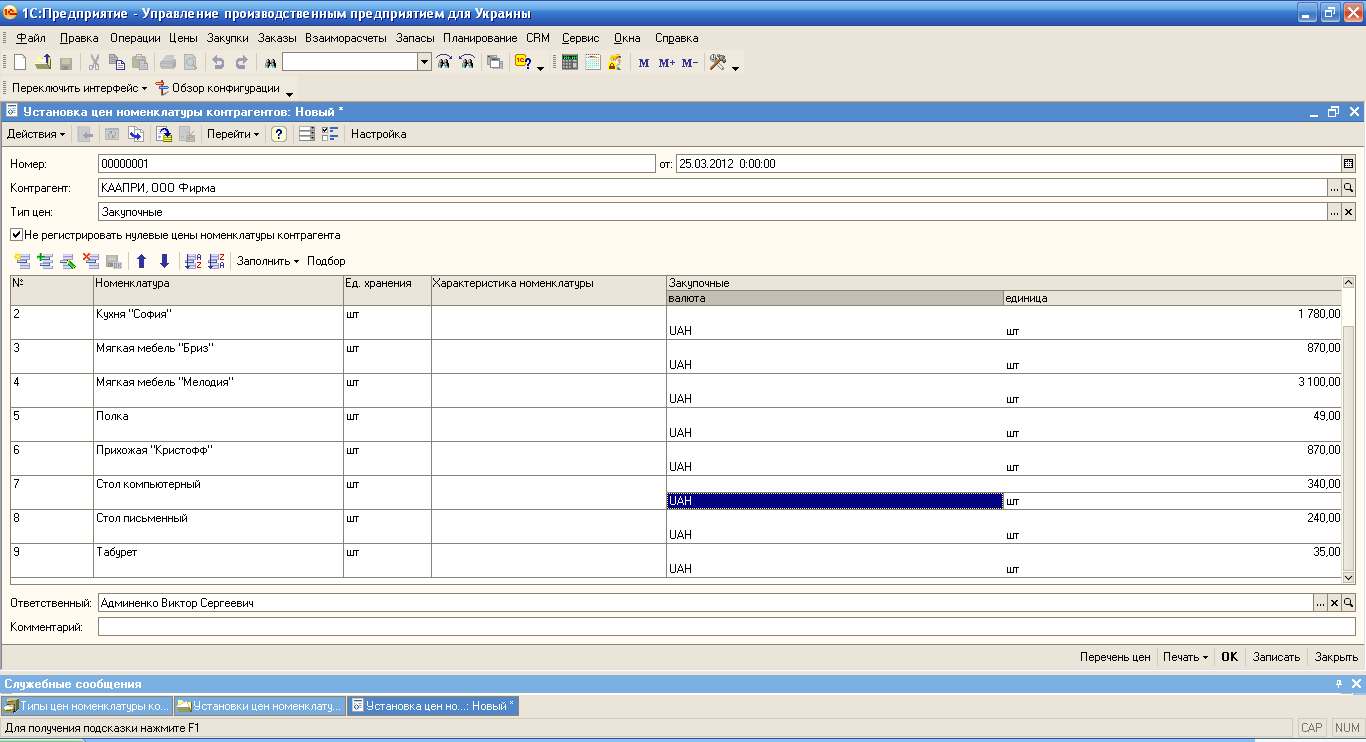
Task: Expand the tools icon dropdown arrow
Action: coord(736,67)
